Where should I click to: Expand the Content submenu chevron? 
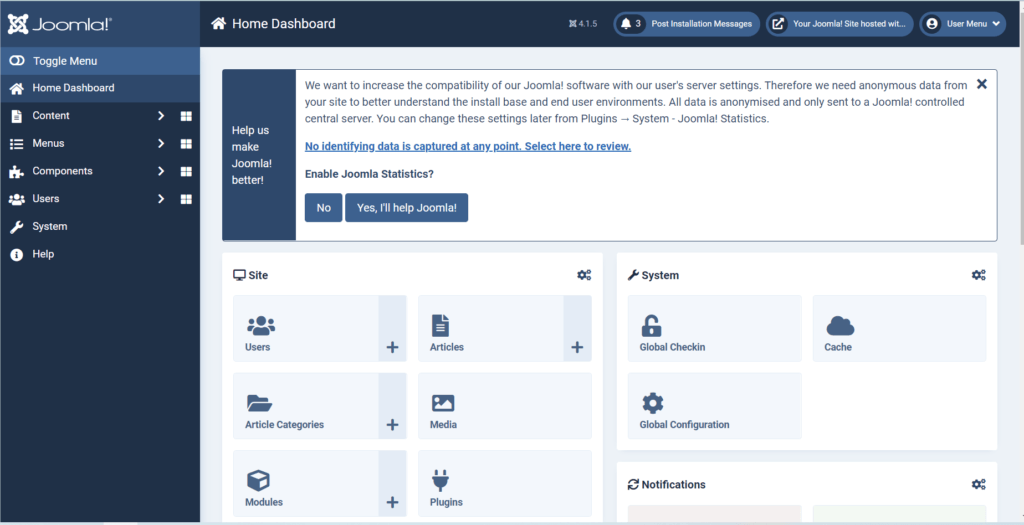tap(161, 116)
